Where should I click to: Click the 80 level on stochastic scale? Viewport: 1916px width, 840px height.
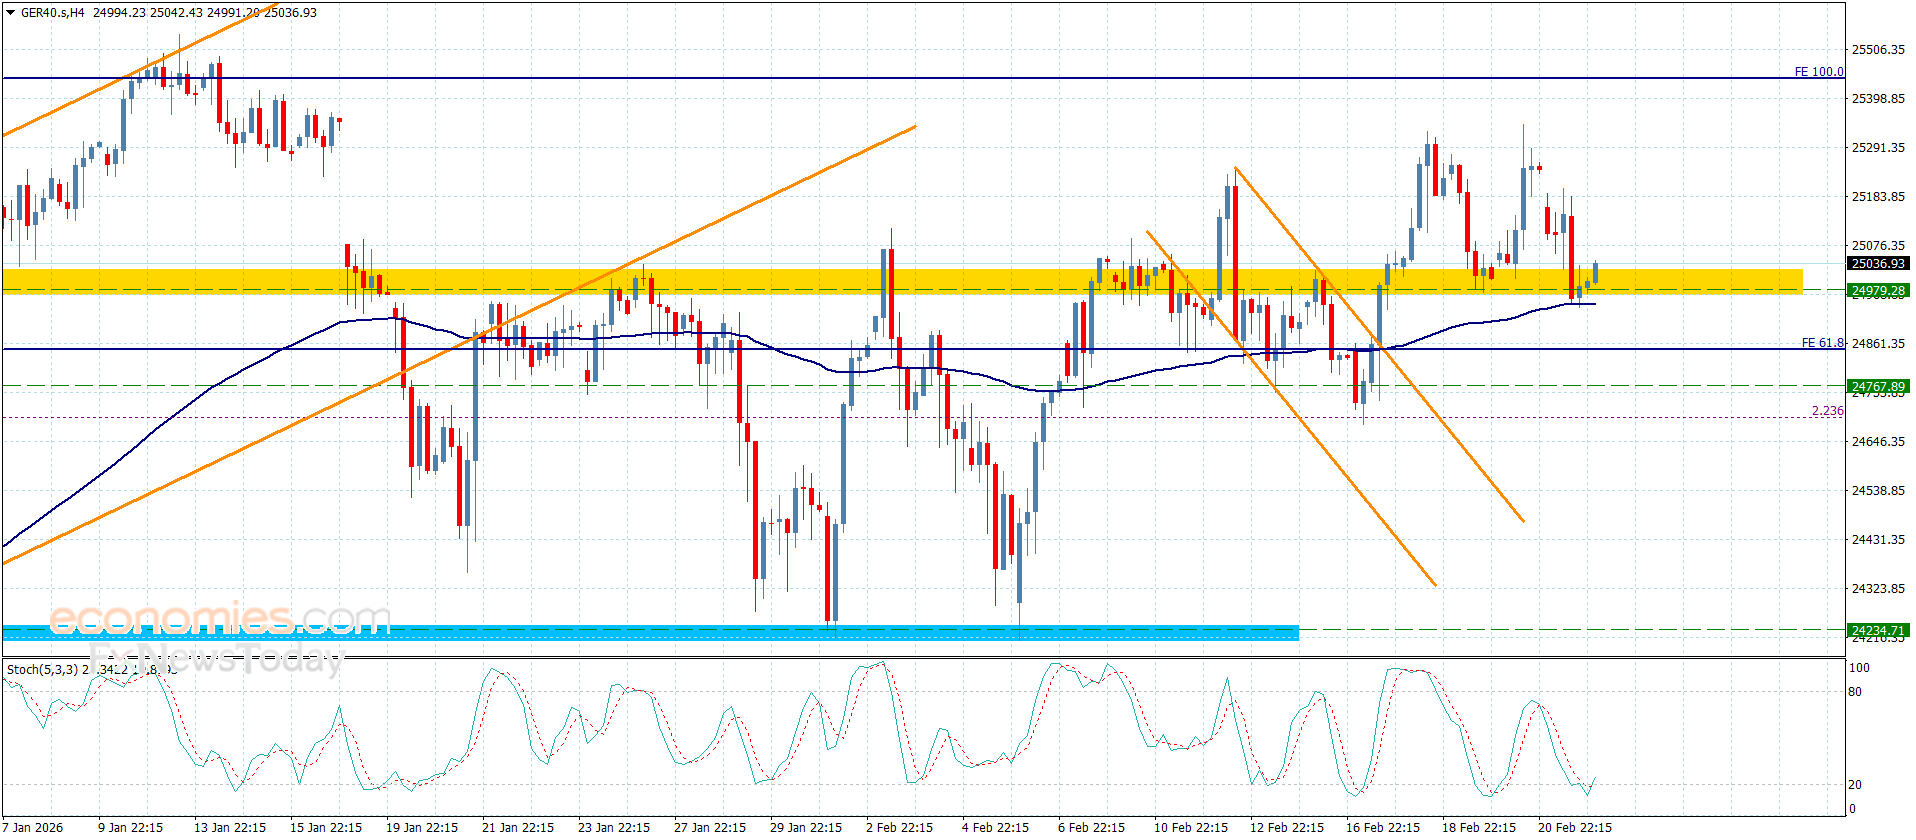pyautogui.click(x=1855, y=692)
